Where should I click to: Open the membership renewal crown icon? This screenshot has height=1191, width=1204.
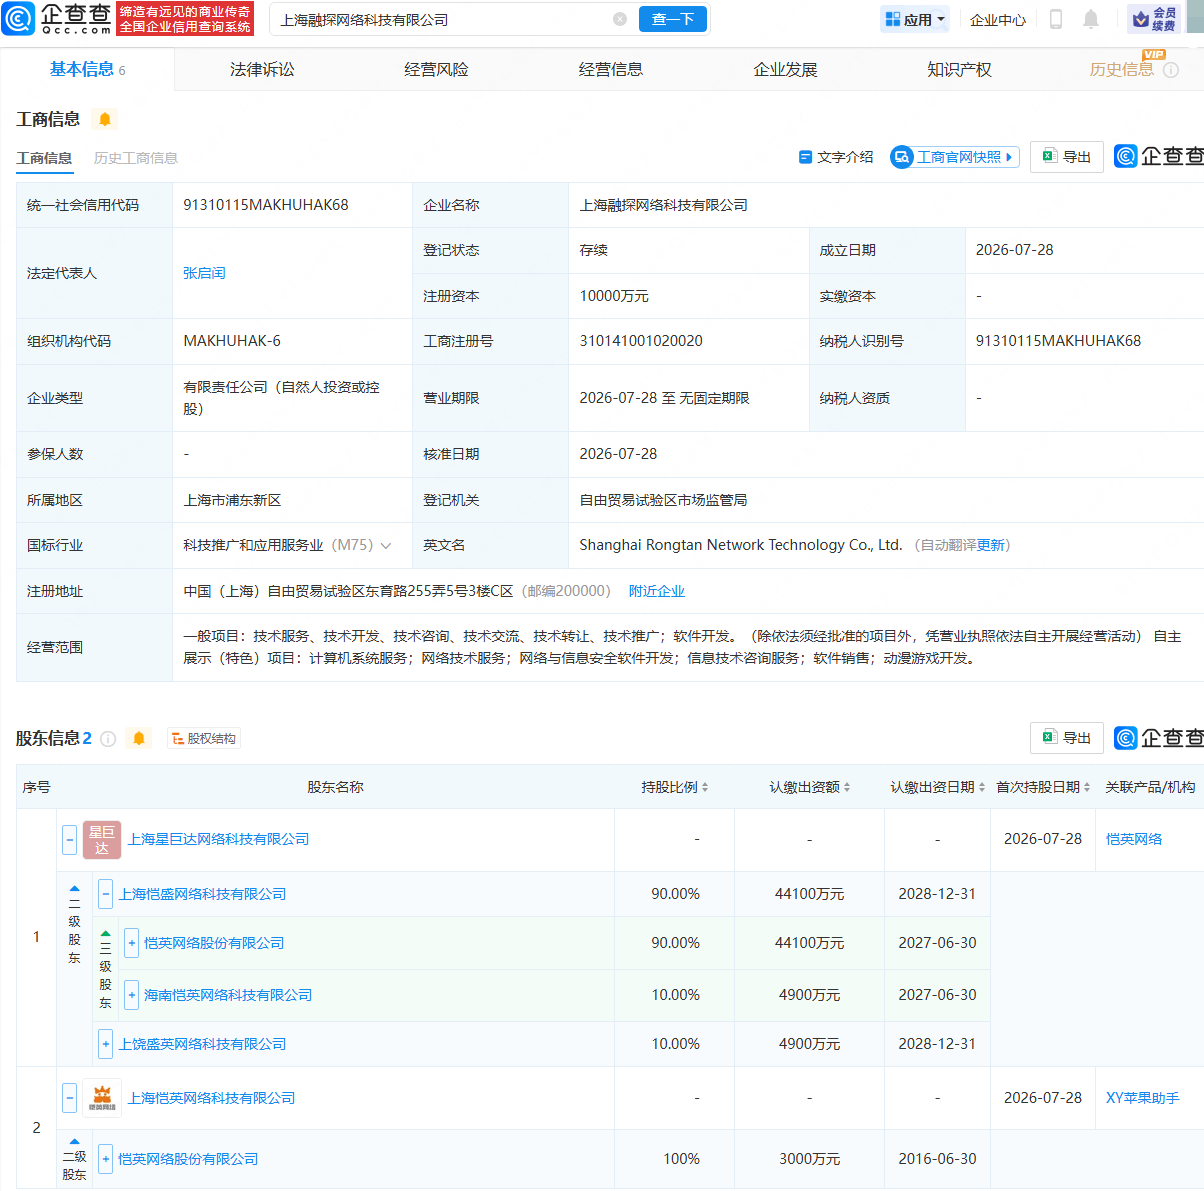click(1153, 19)
